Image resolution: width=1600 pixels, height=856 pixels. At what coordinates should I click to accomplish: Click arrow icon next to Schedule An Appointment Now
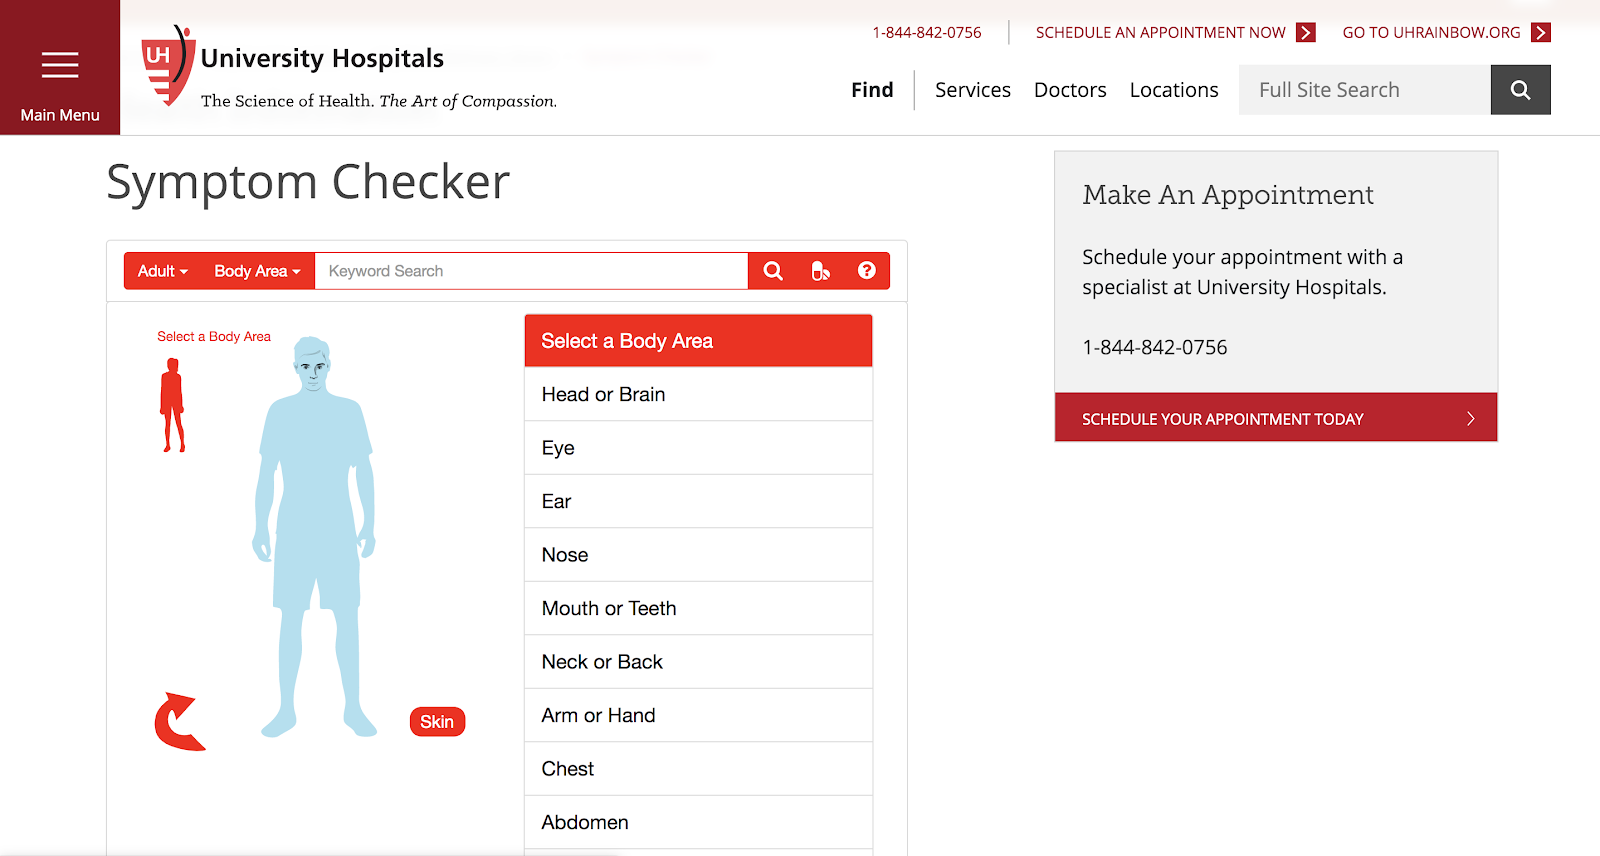tap(1305, 33)
